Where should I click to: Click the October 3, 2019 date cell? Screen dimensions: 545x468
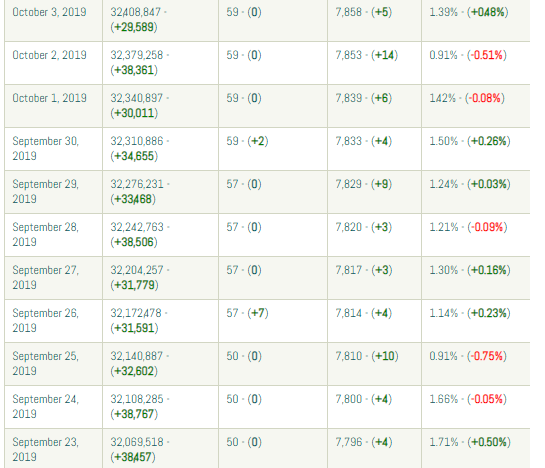54,20
